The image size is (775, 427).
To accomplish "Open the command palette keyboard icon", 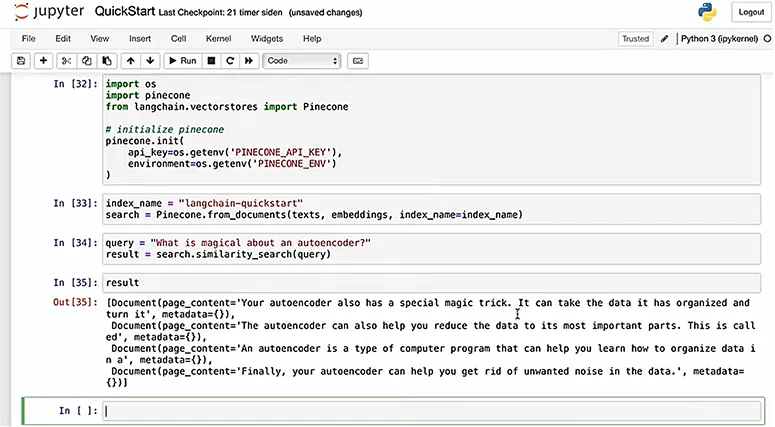I will coord(357,61).
